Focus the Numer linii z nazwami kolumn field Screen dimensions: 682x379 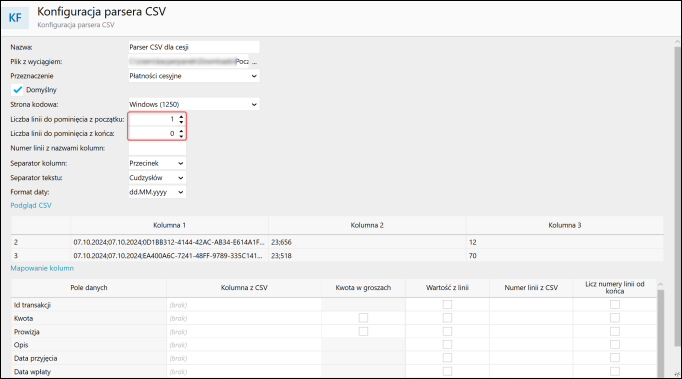tap(157, 148)
